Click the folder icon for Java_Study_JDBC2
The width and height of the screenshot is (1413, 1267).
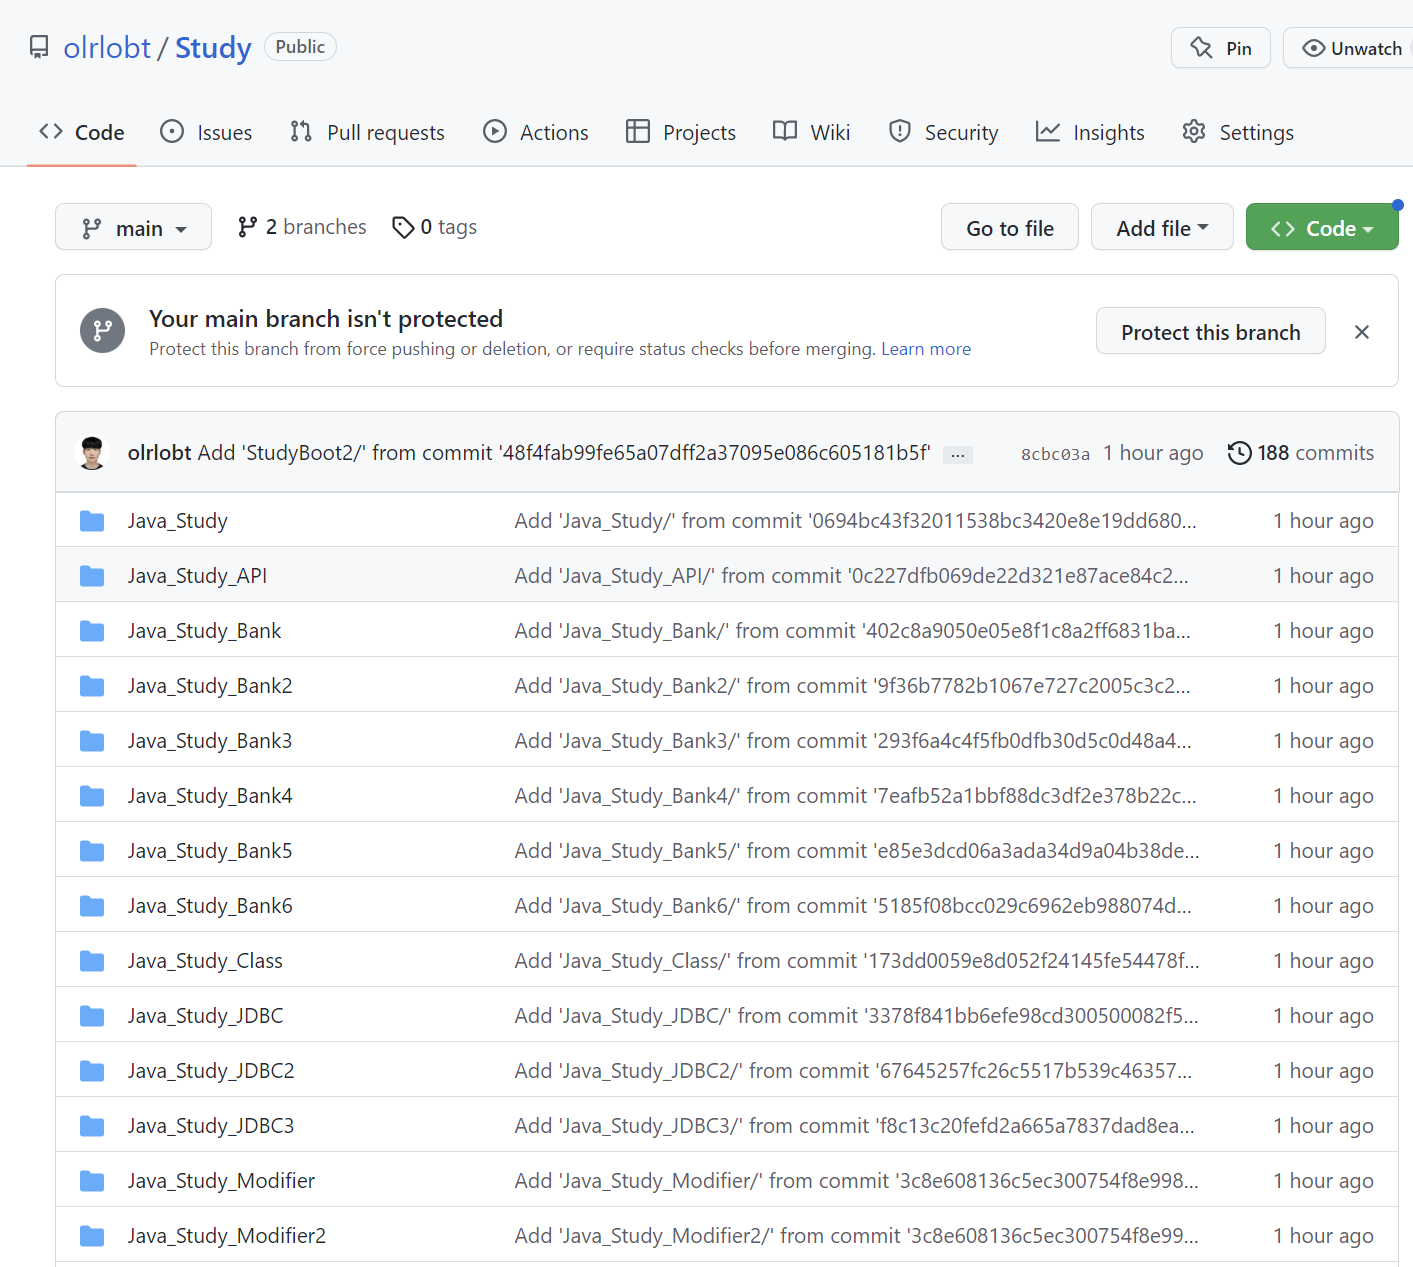[92, 1071]
